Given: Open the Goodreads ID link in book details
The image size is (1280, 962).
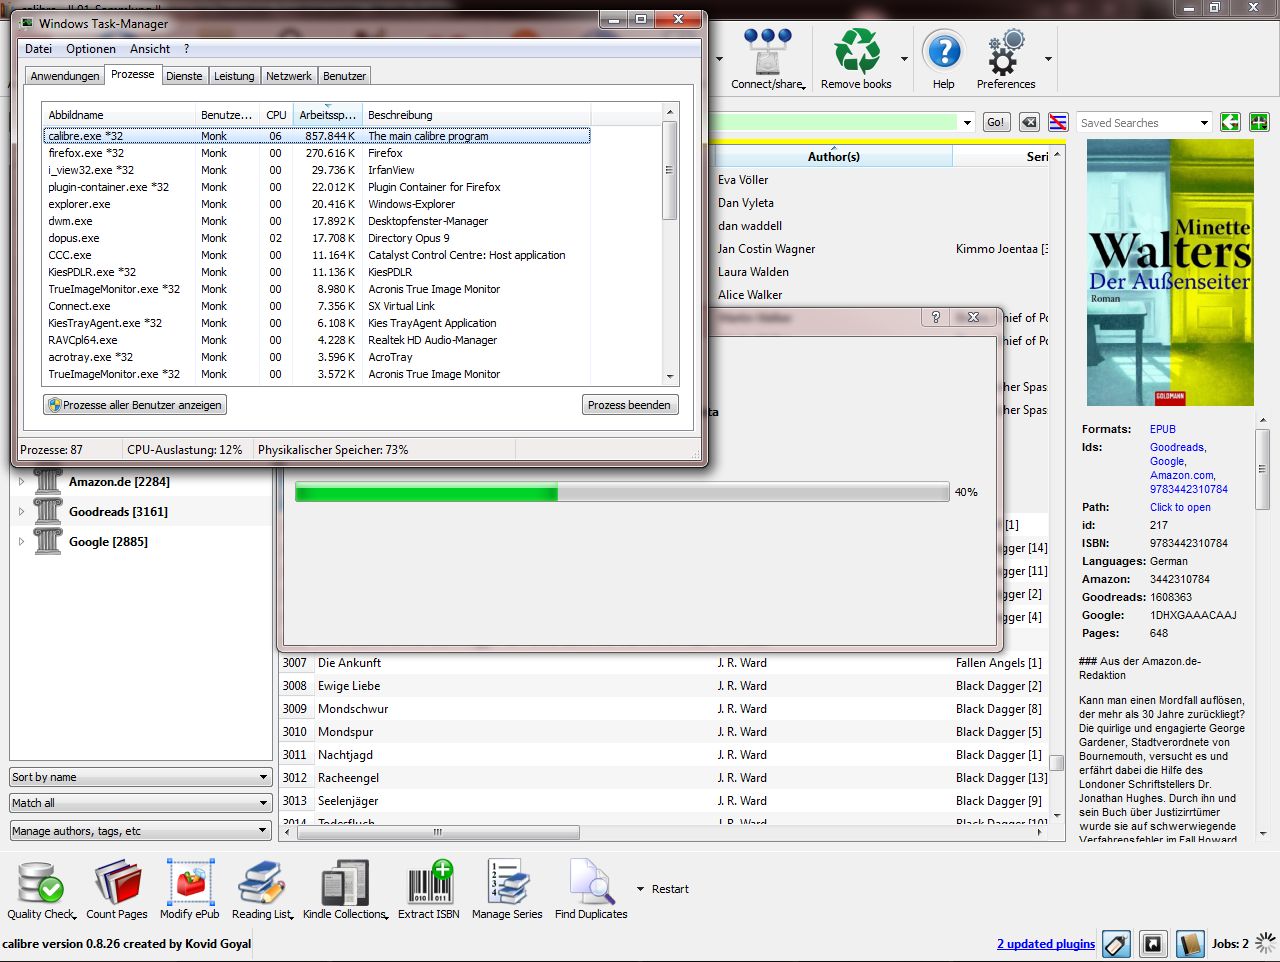Looking at the screenshot, I should coord(1178,447).
